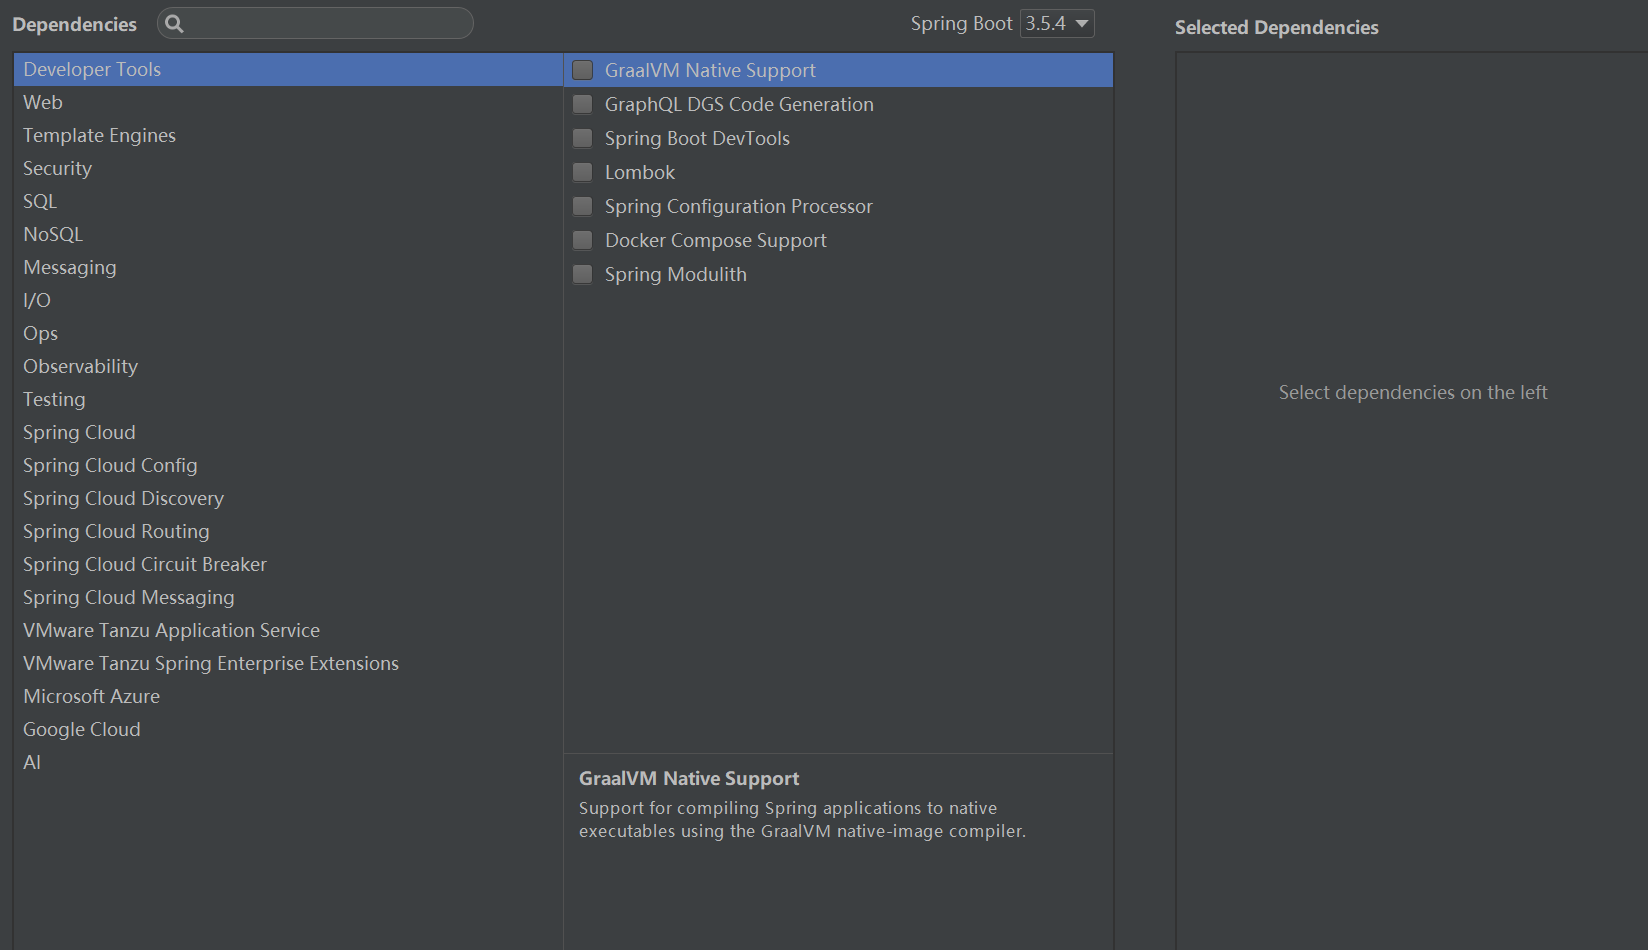
Task: Tick the Spring Boot DevTools checkbox
Action: (583, 138)
